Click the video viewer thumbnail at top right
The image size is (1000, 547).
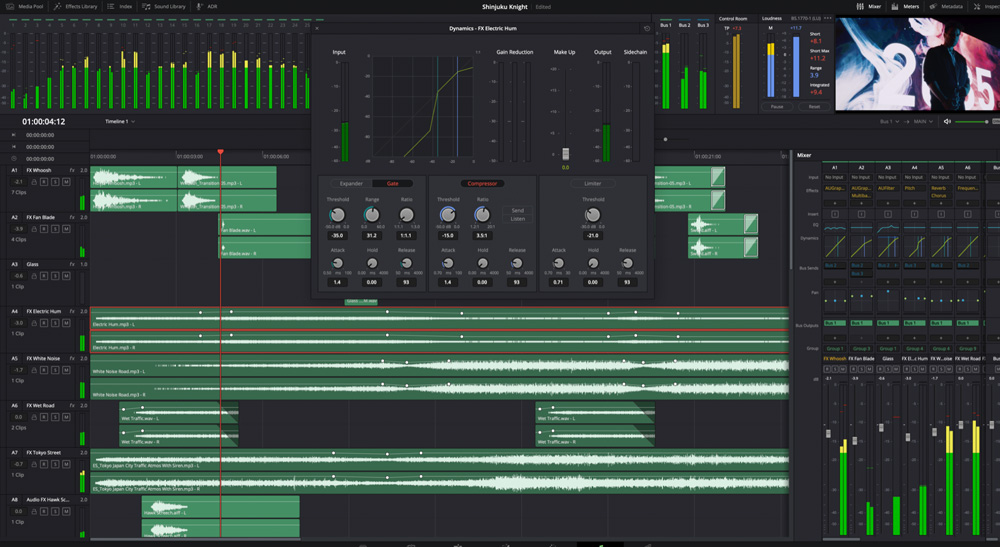917,64
